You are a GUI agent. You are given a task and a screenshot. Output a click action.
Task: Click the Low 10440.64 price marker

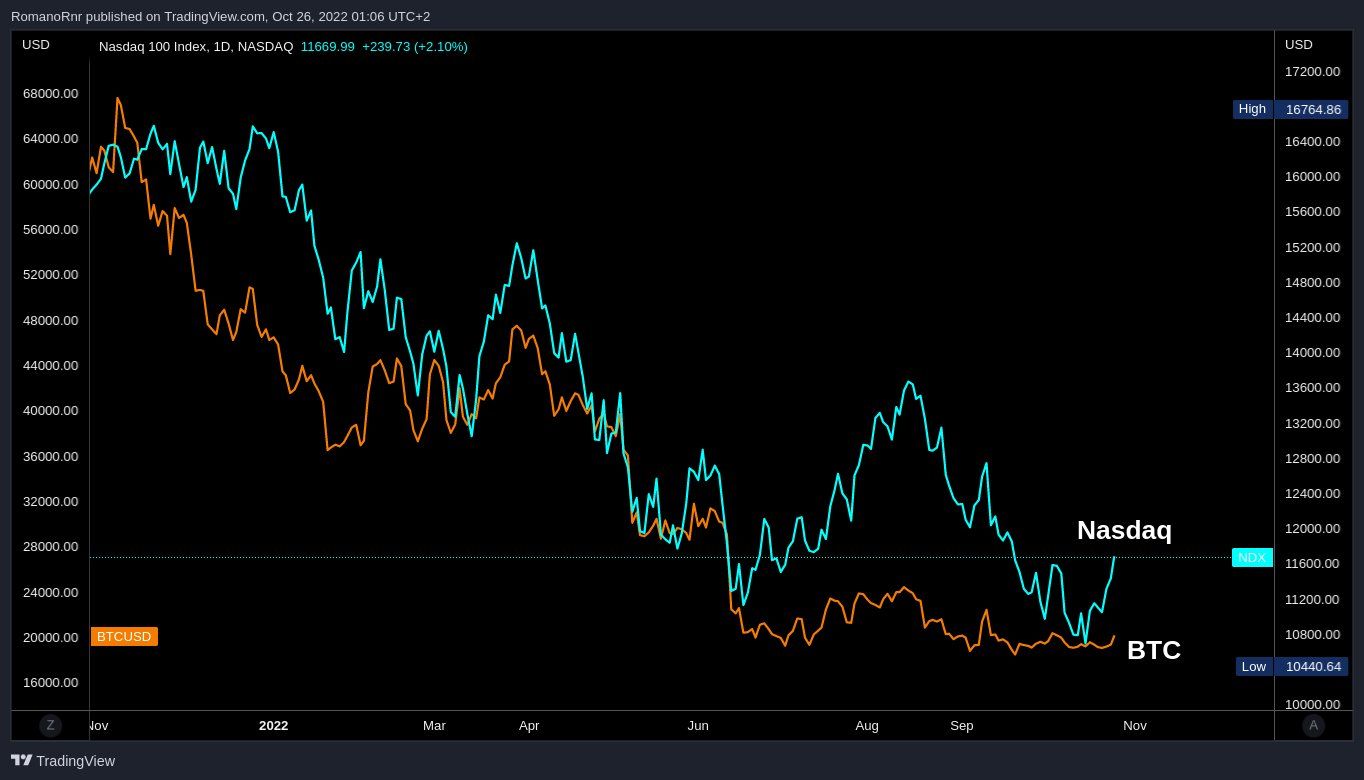click(1292, 666)
